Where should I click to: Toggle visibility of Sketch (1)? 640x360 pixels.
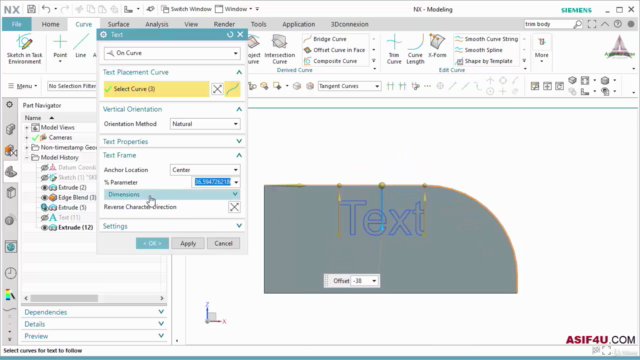tap(44, 178)
